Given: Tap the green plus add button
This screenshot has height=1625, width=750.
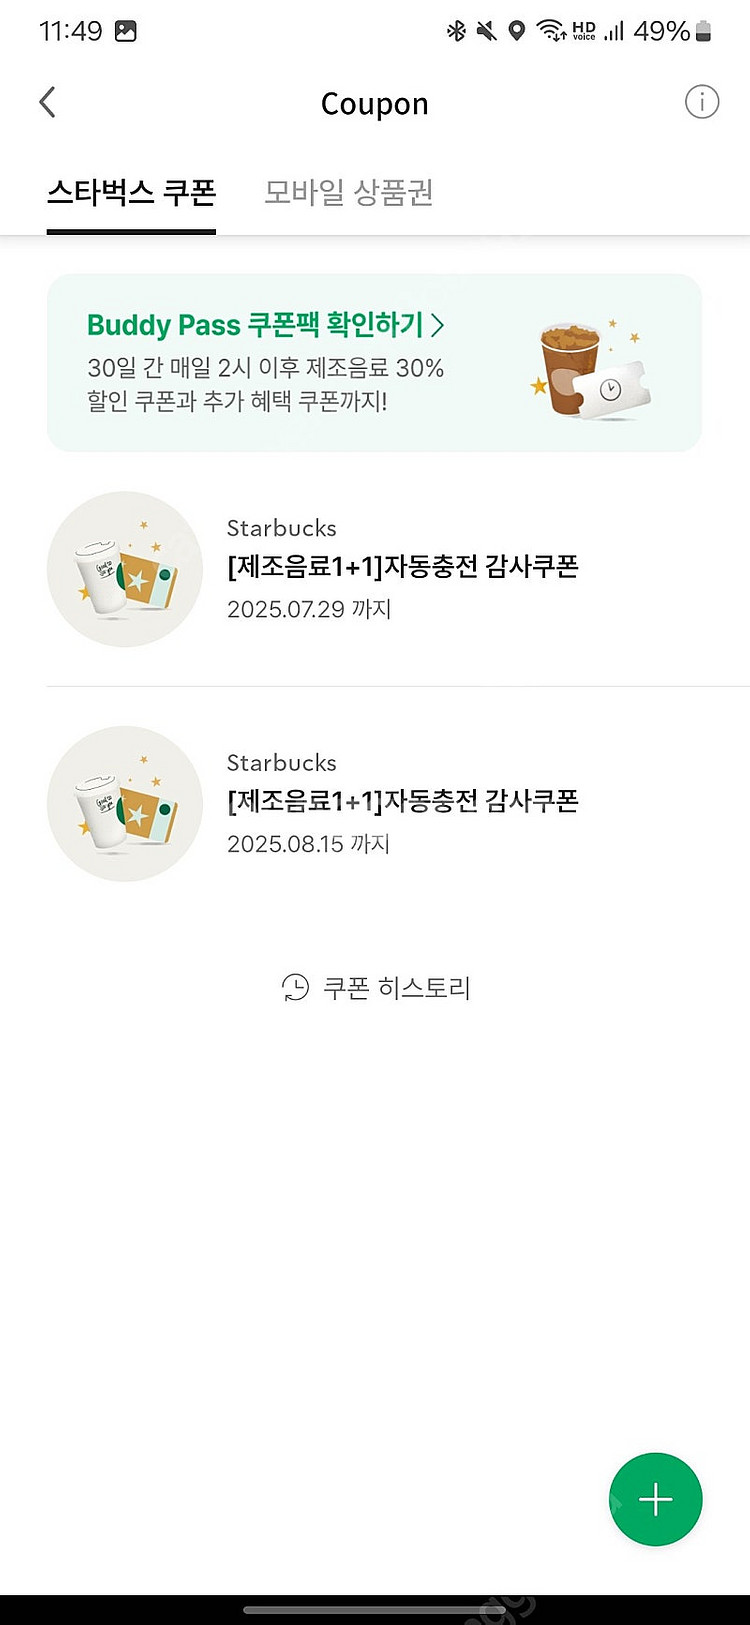Looking at the screenshot, I should 655,1499.
